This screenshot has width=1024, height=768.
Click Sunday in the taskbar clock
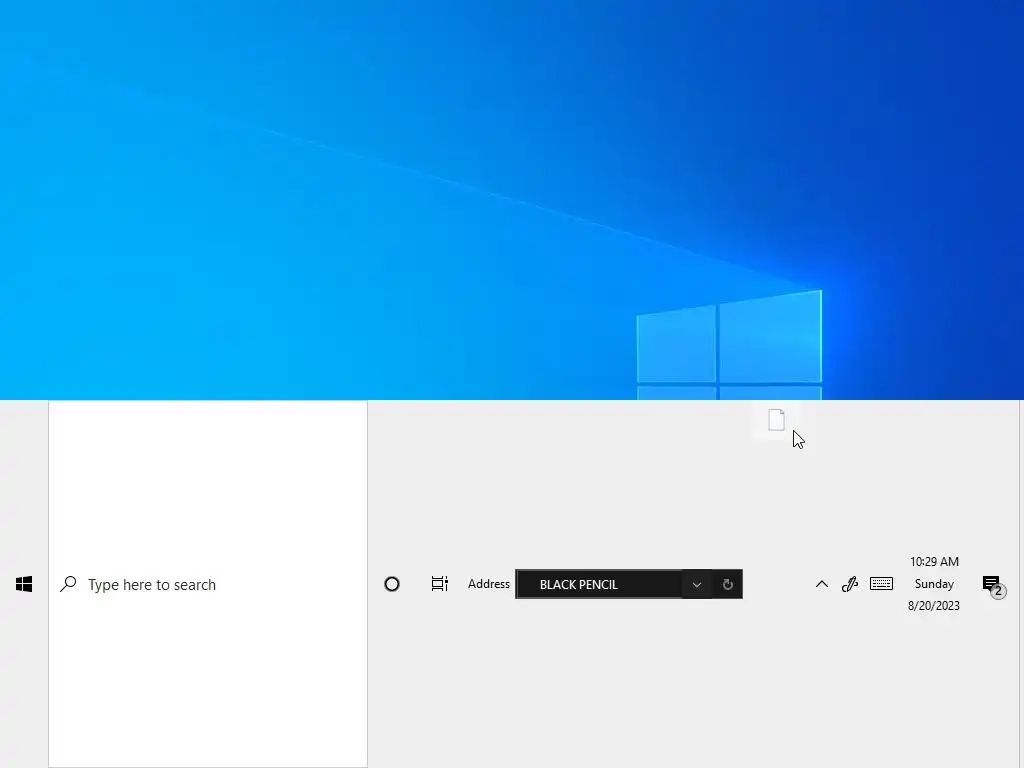(934, 584)
